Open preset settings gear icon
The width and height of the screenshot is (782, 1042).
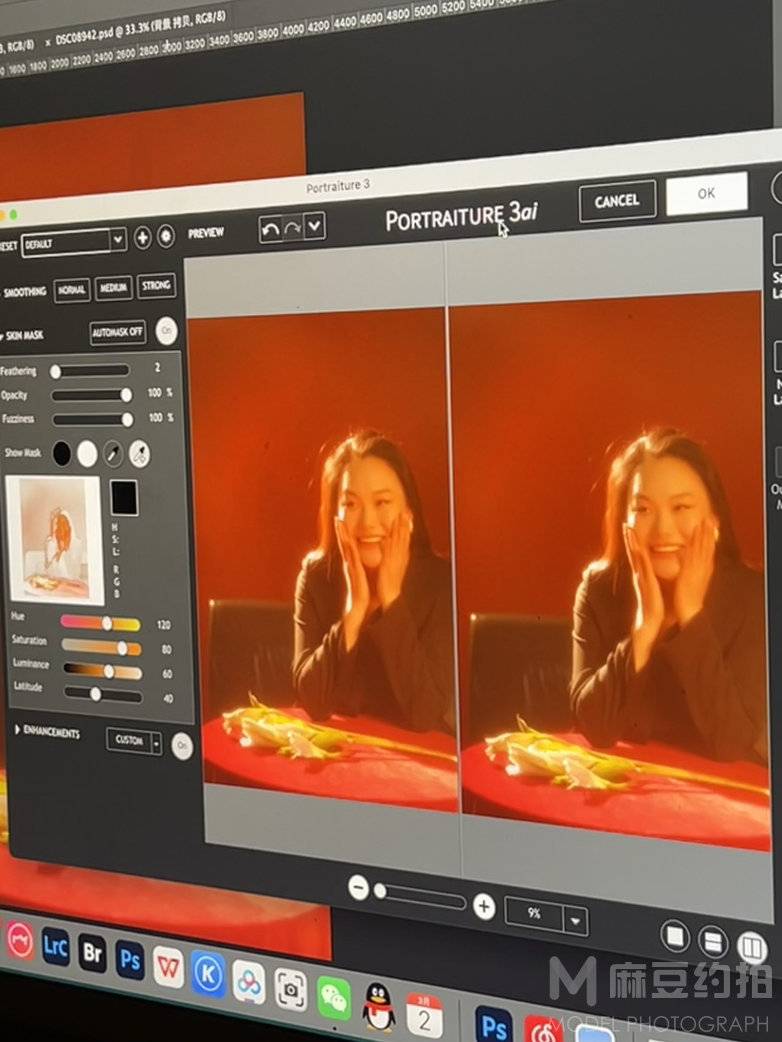(165, 236)
